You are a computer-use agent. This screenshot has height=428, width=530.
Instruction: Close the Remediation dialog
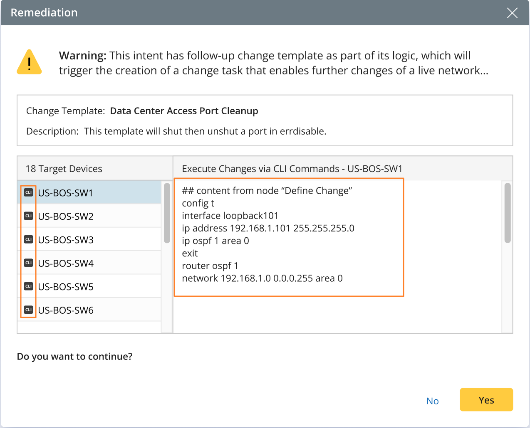[x=512, y=13]
